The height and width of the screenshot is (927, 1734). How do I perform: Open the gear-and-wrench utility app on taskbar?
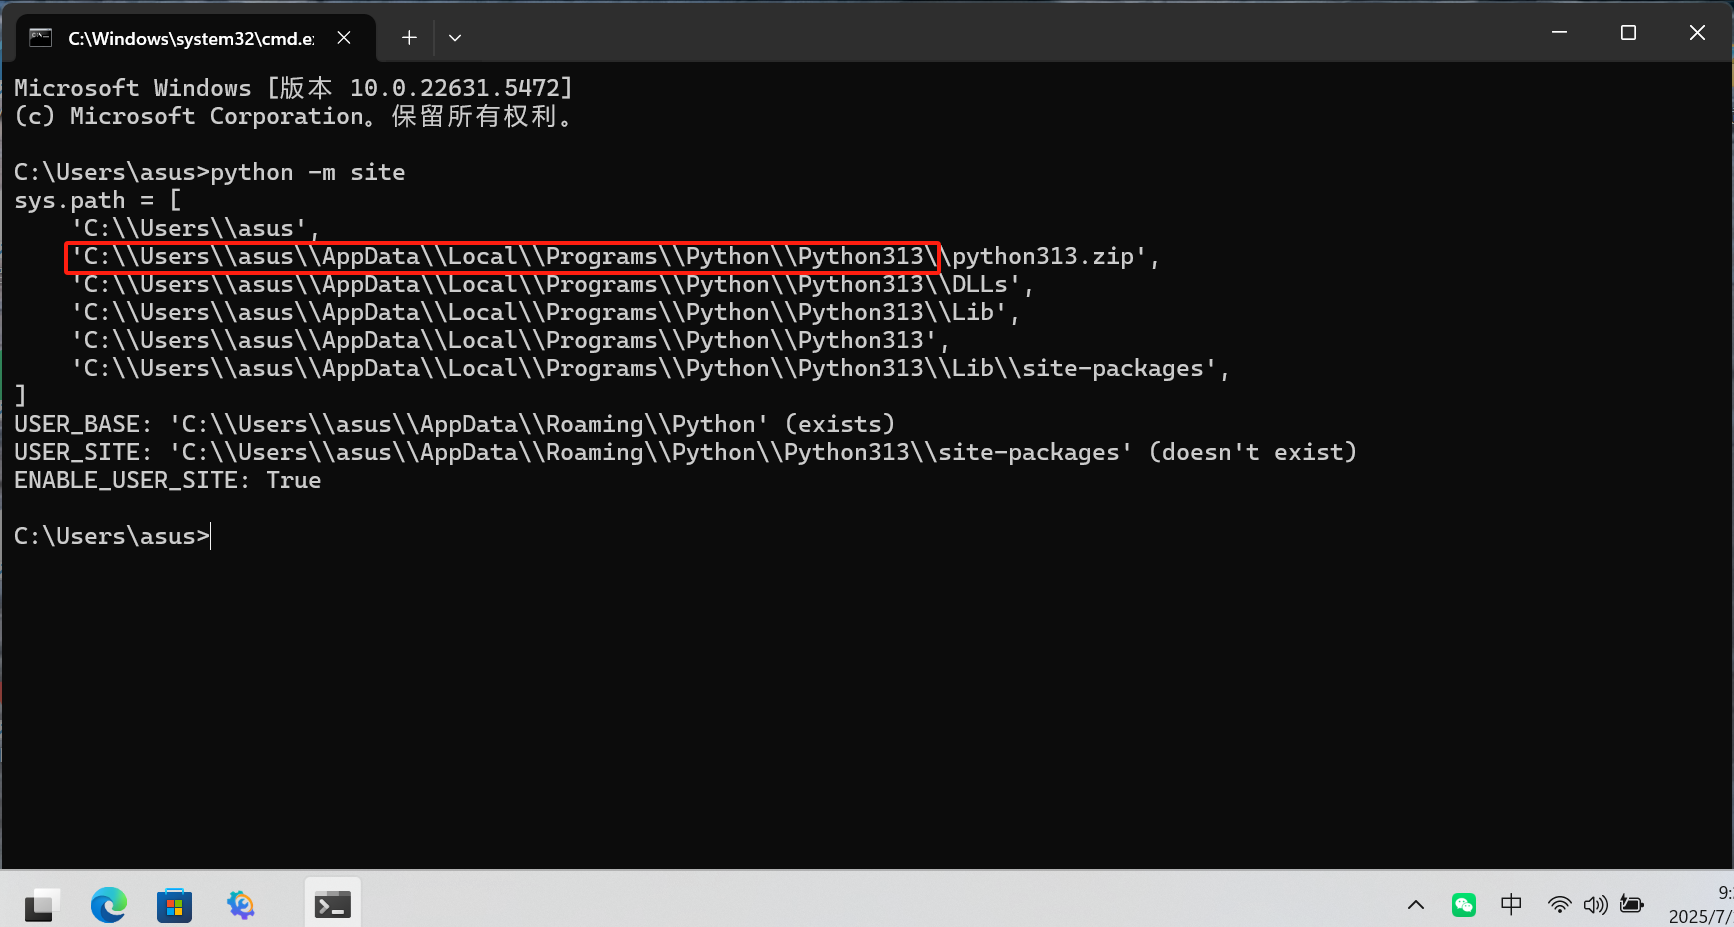pyautogui.click(x=240, y=905)
